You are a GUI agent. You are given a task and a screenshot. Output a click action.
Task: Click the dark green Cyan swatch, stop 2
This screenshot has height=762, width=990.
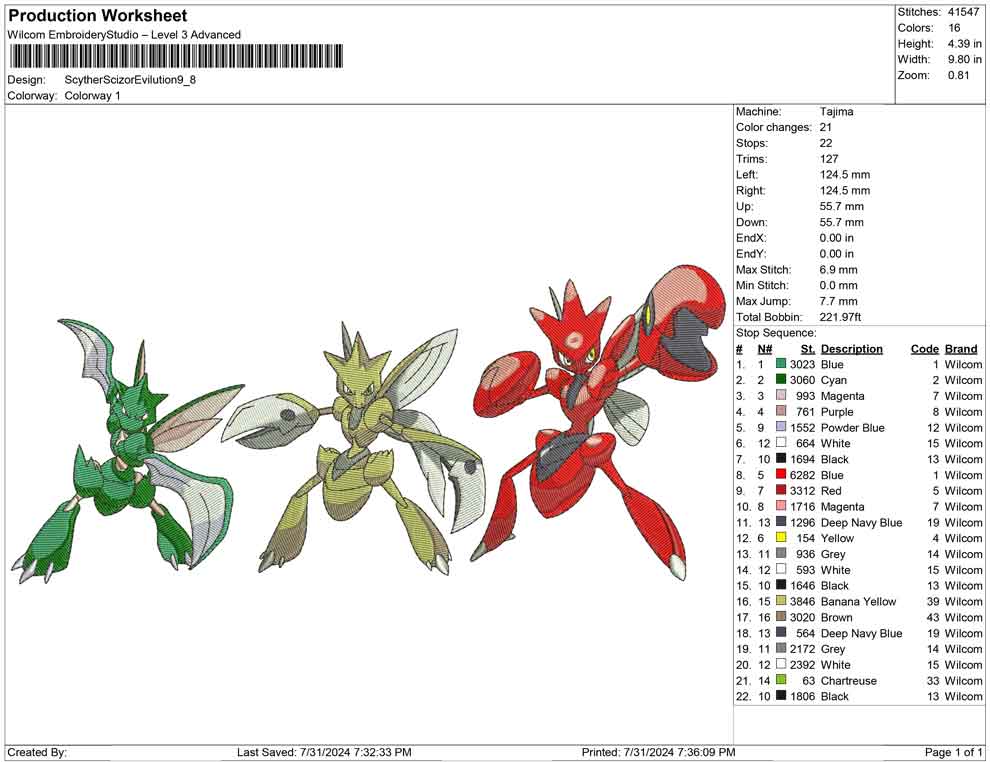[781, 379]
